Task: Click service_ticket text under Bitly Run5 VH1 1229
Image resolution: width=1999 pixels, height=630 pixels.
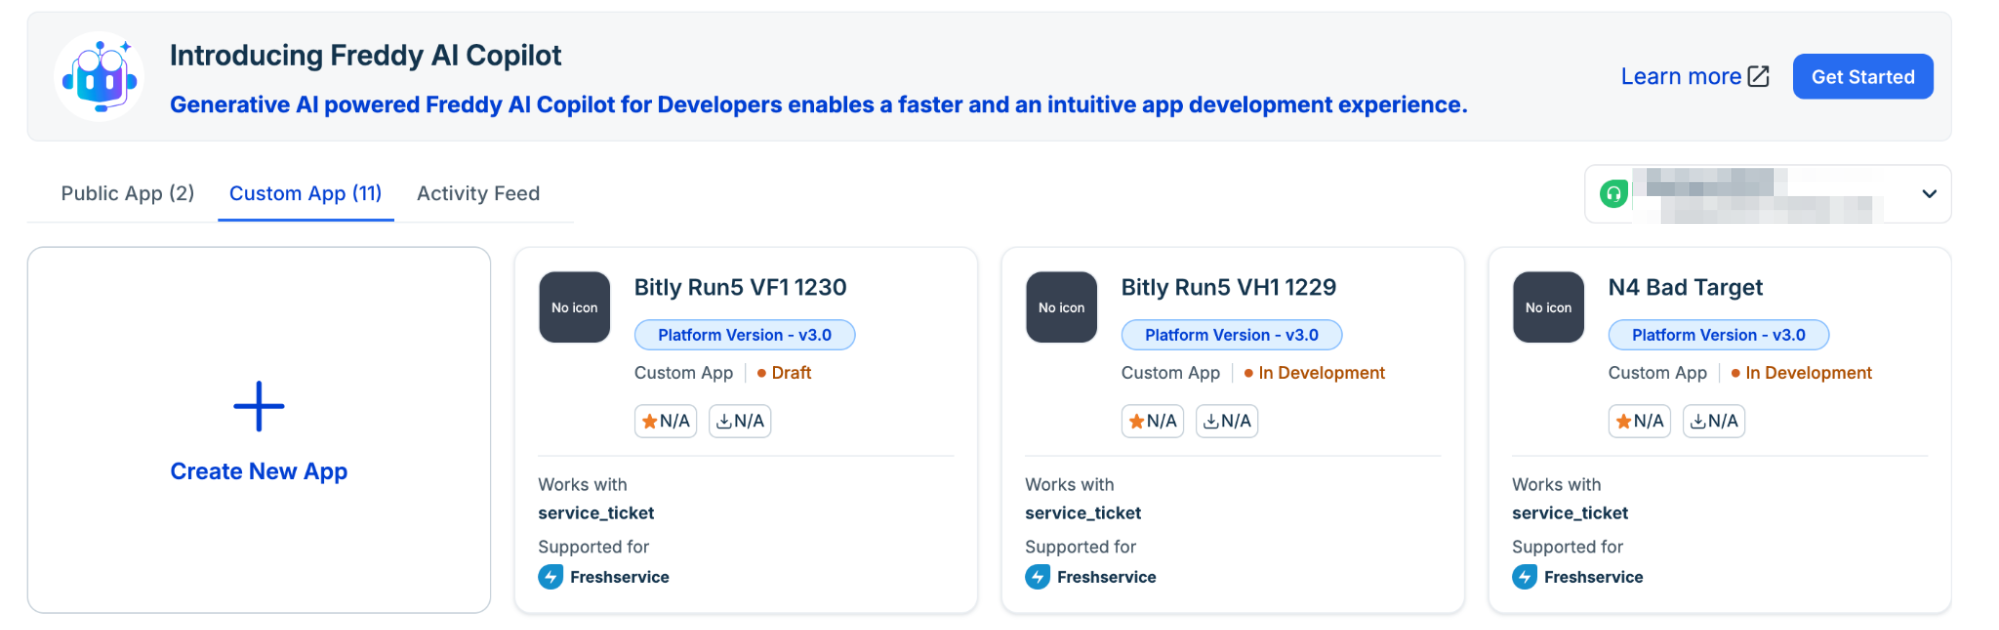Action: 1083,513
